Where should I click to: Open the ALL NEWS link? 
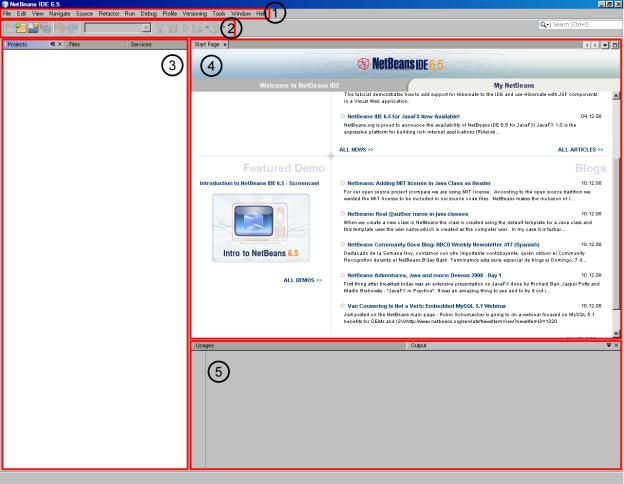pos(356,150)
